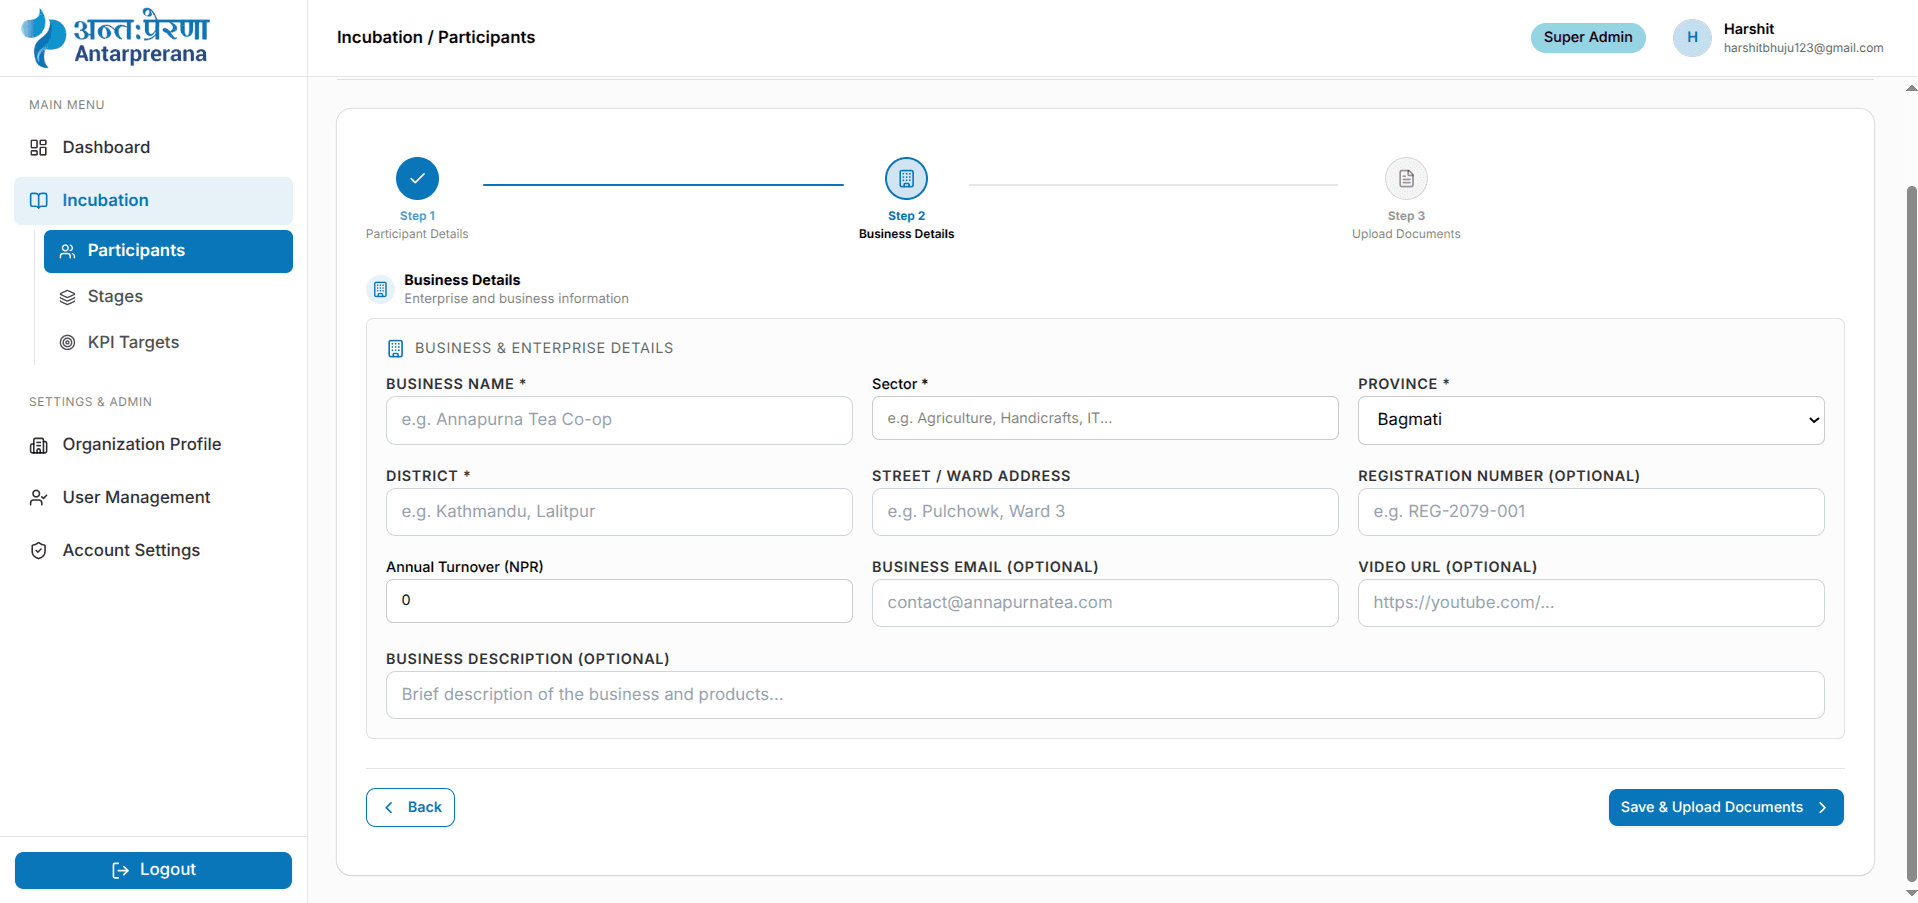Focus the Business Name input field

tap(619, 420)
